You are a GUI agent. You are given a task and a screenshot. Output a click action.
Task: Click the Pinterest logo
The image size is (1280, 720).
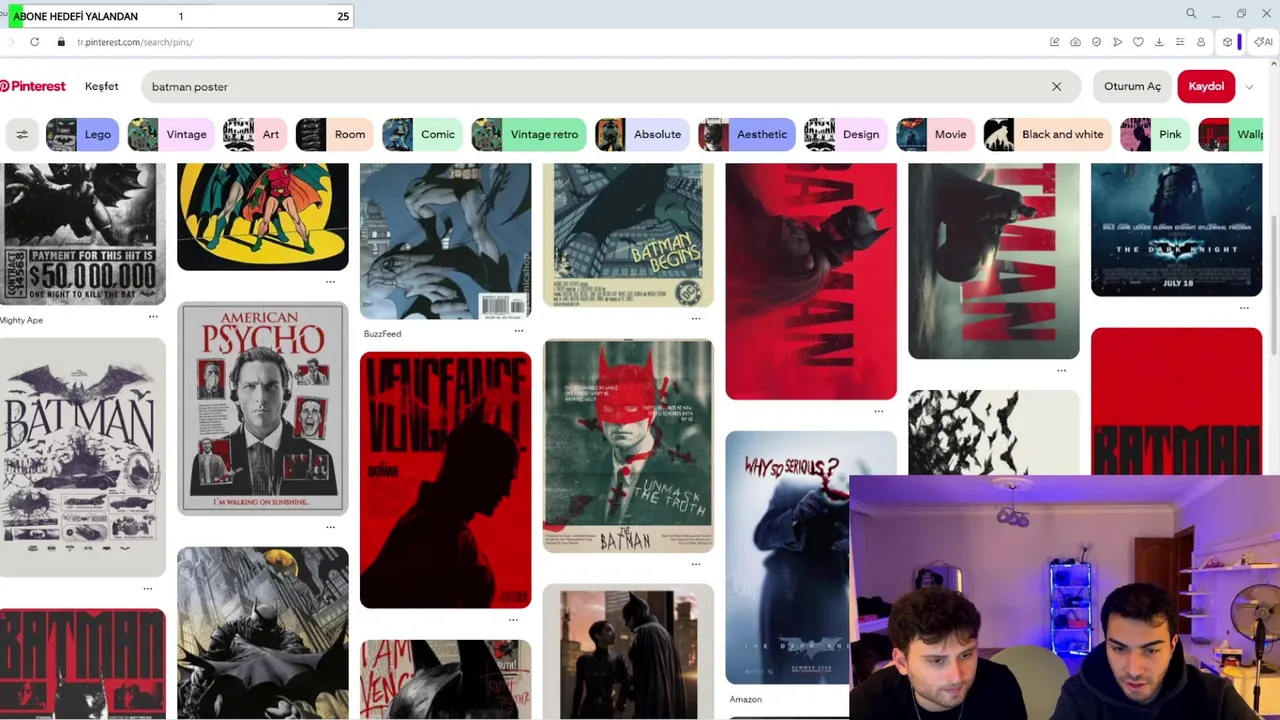(x=33, y=86)
